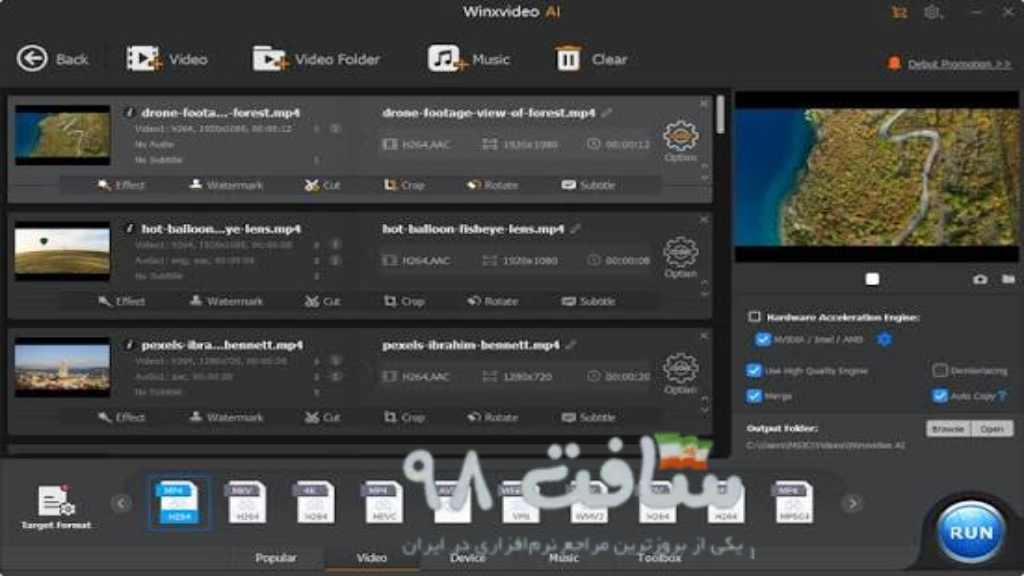This screenshot has width=1024, height=576.
Task: Cut the drone-footage video
Action: click(x=323, y=185)
